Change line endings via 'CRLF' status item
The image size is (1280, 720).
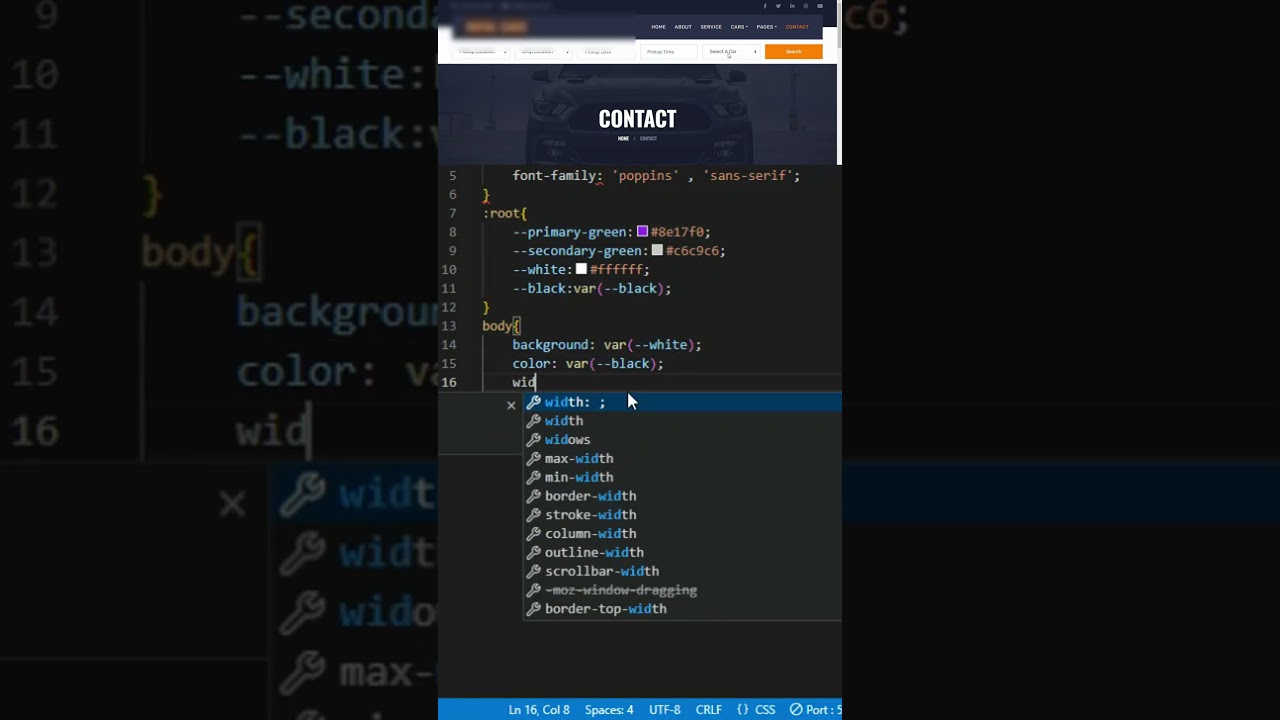[709, 710]
